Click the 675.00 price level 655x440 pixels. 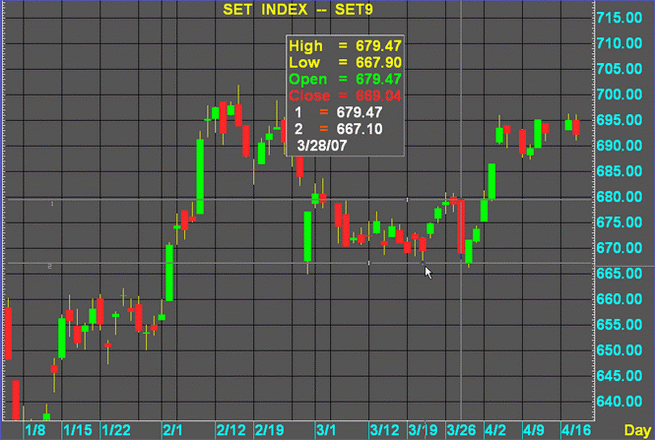click(619, 222)
